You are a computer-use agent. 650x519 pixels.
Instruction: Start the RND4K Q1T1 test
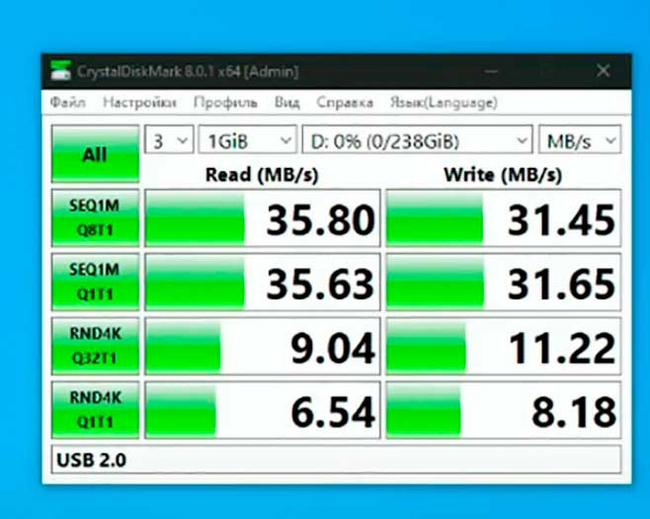pos(95,410)
